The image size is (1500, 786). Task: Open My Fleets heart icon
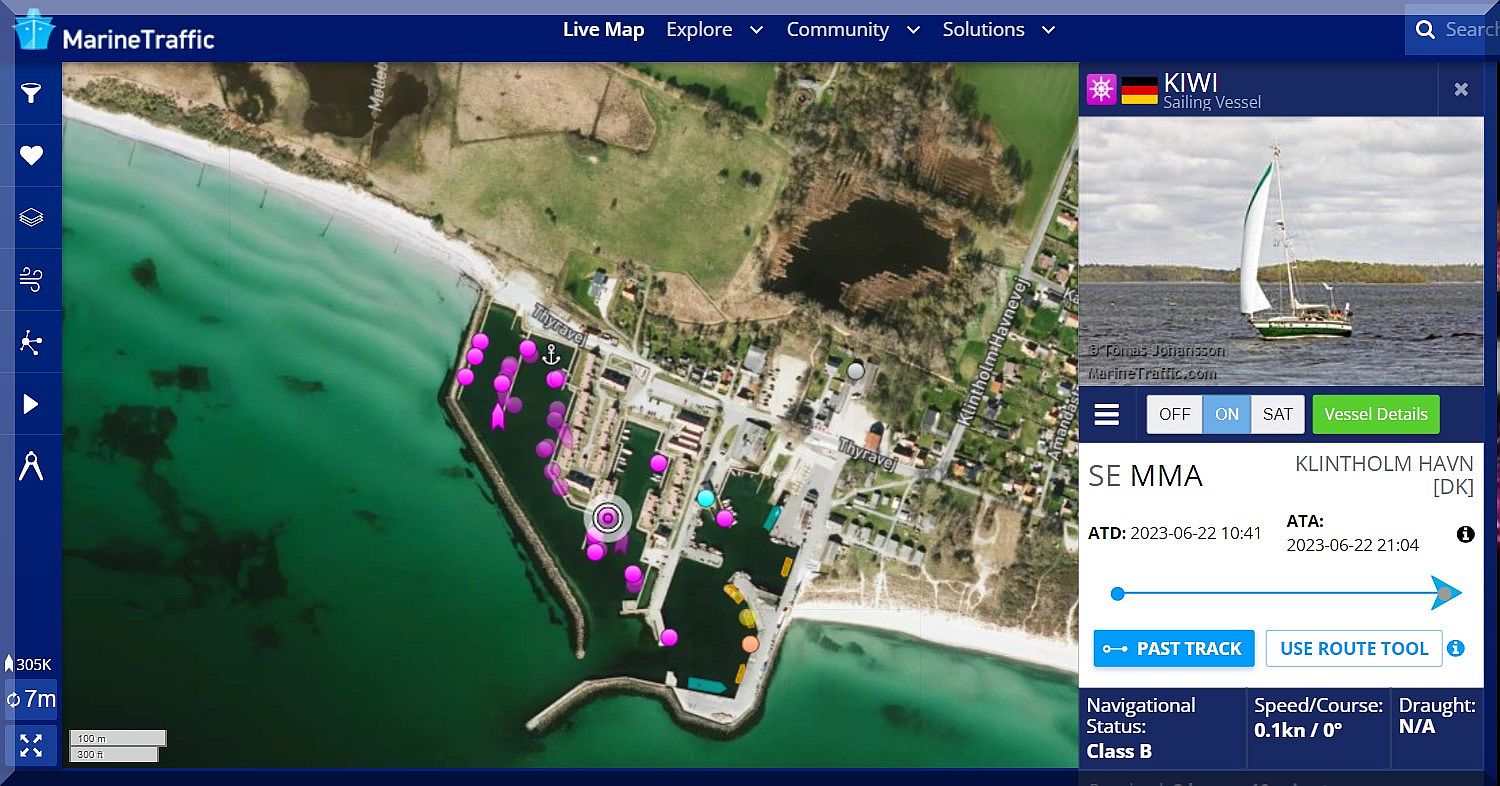tap(31, 155)
